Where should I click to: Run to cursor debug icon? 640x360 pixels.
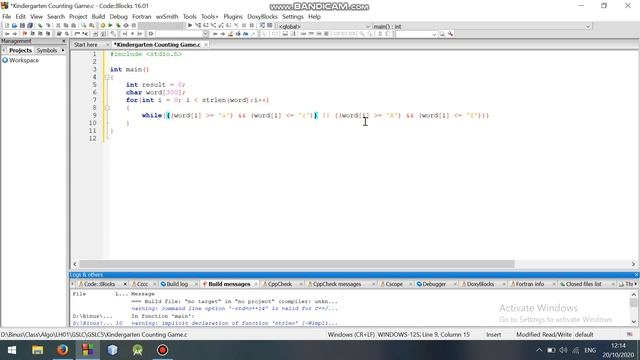pyautogui.click(x=198, y=26)
